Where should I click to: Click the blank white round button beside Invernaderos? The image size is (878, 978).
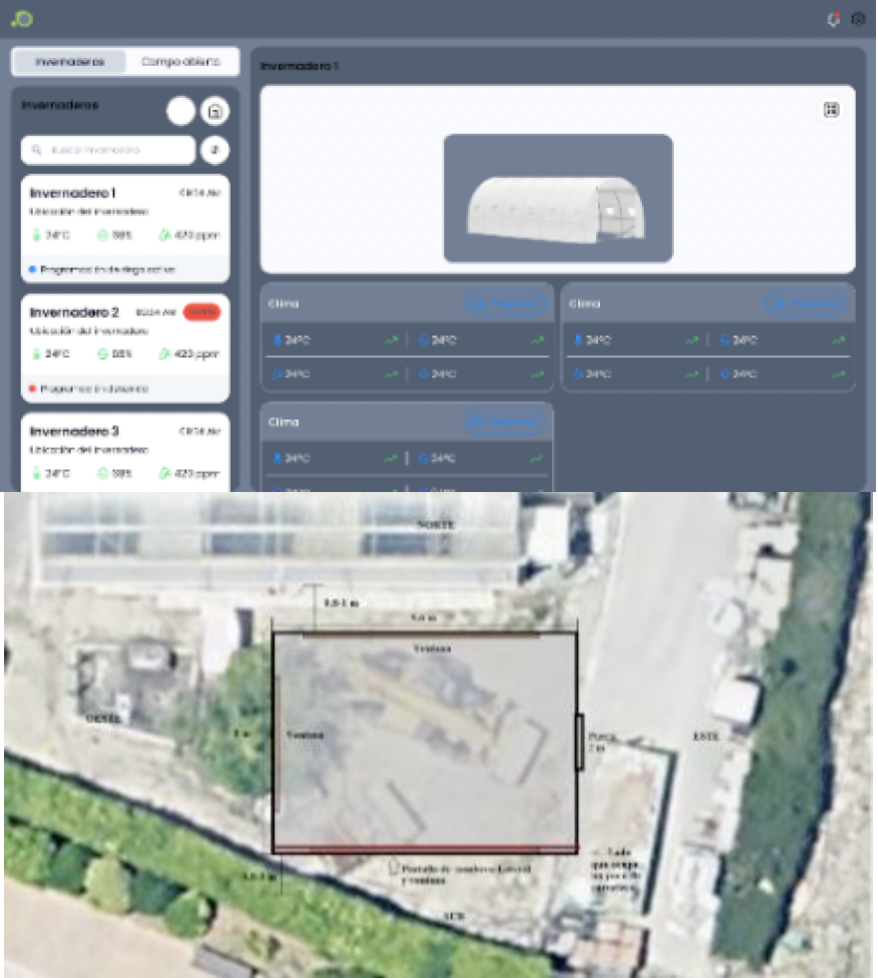click(x=181, y=112)
